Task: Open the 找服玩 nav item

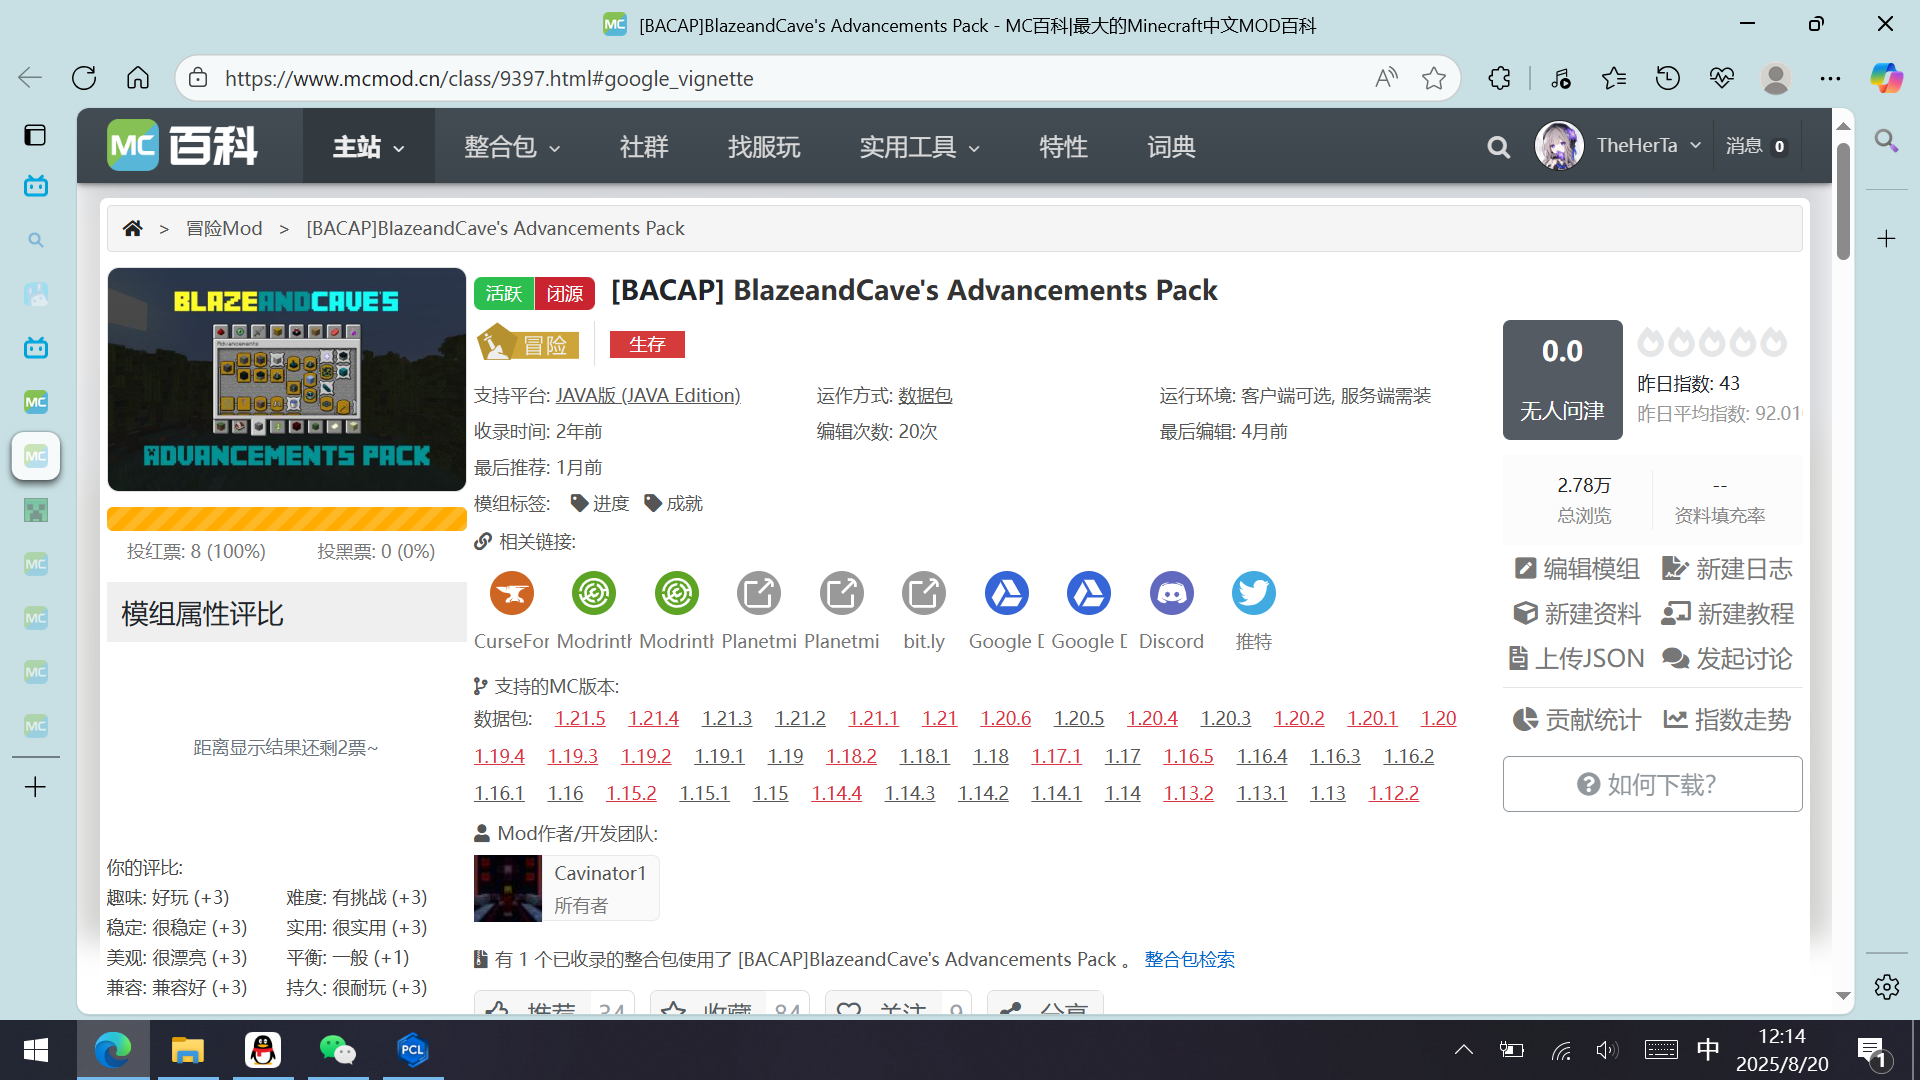Action: (x=764, y=147)
